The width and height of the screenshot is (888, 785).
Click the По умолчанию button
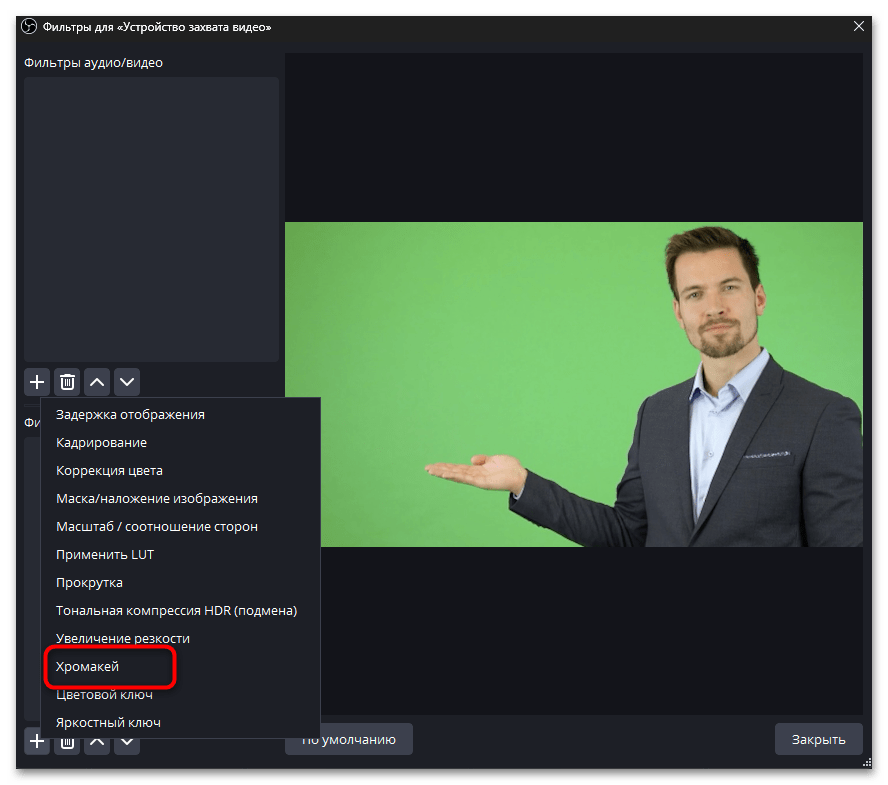(349, 739)
